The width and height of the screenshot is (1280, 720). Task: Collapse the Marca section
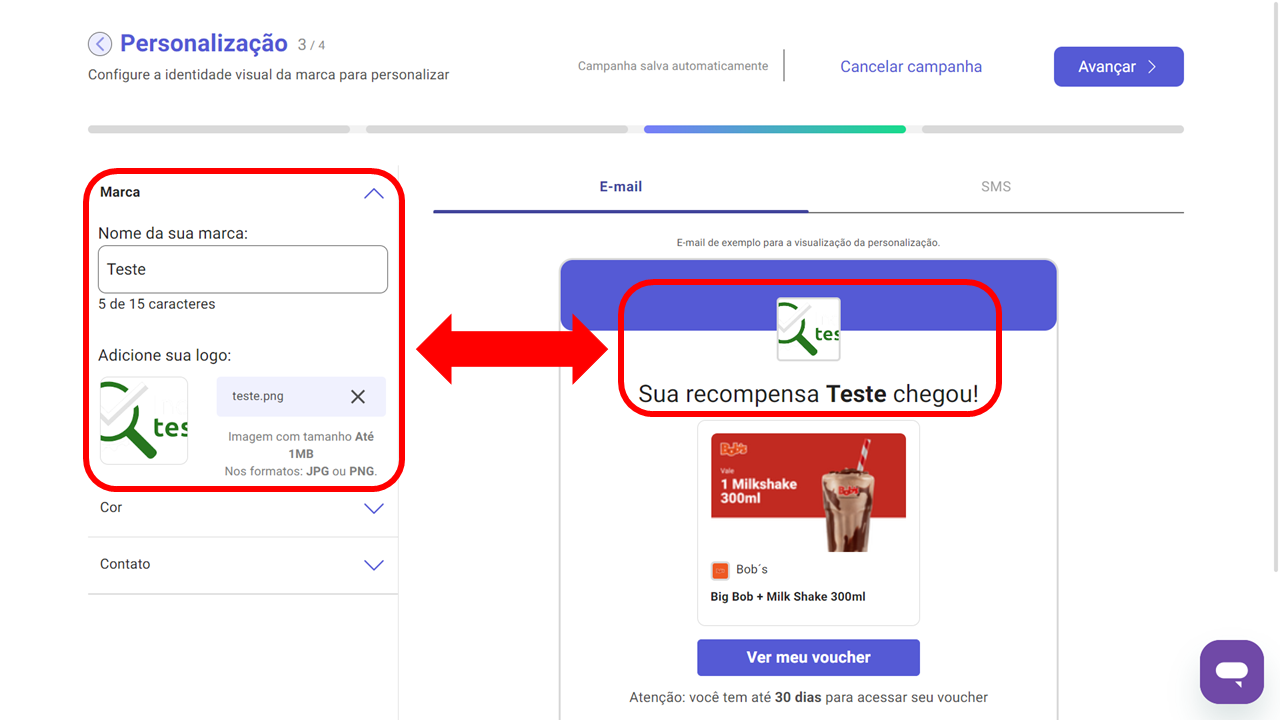(x=373, y=193)
